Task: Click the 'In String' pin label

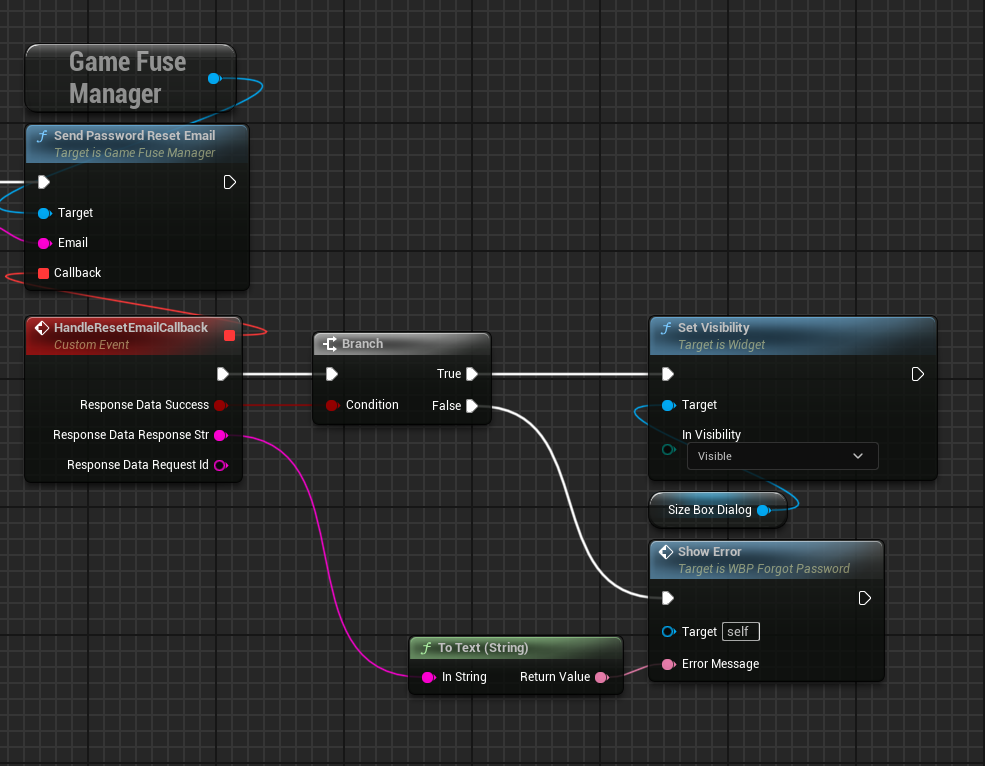Action: (x=464, y=677)
